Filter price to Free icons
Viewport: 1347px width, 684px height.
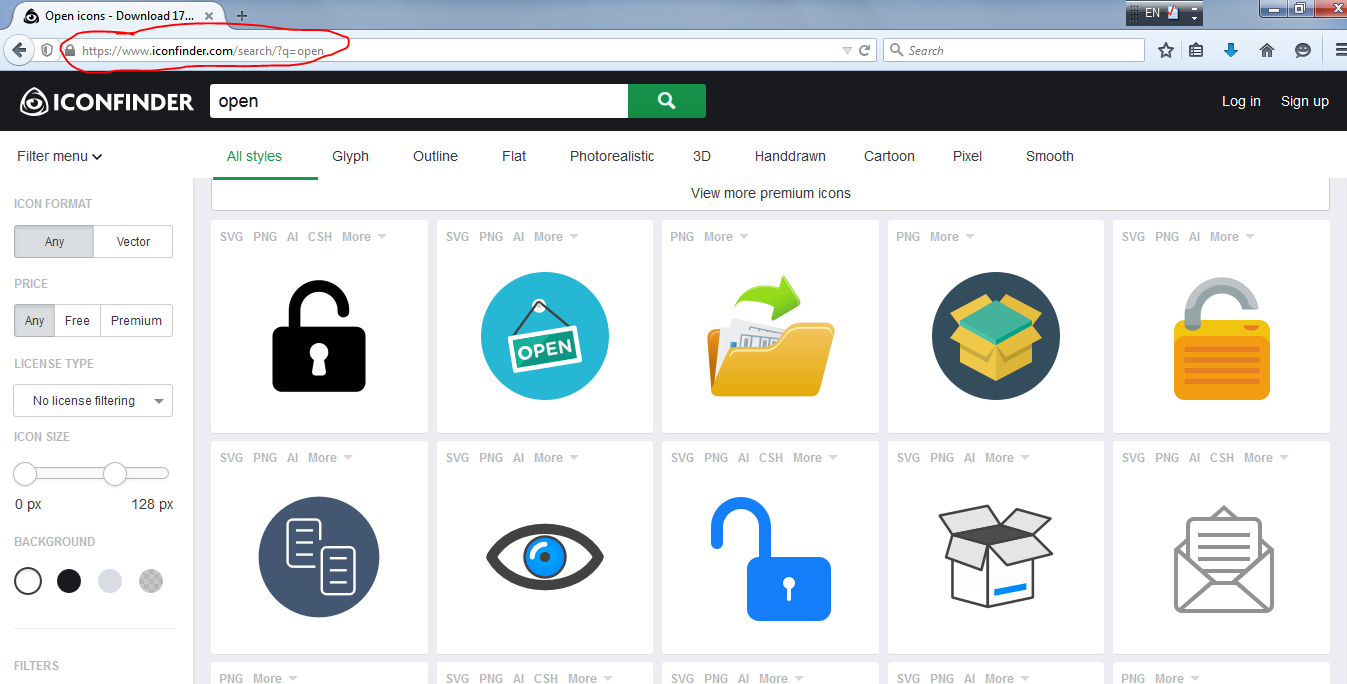point(77,321)
